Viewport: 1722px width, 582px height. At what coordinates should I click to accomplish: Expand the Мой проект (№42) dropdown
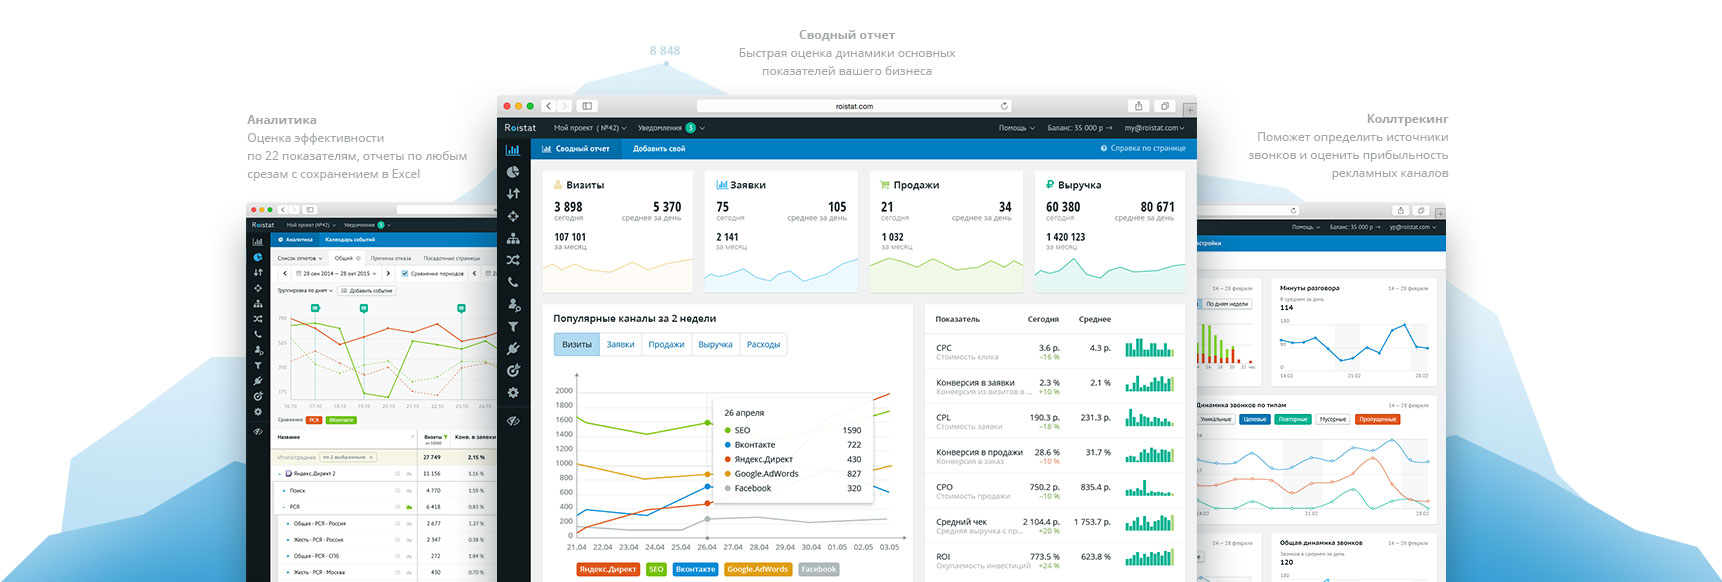[x=590, y=128]
